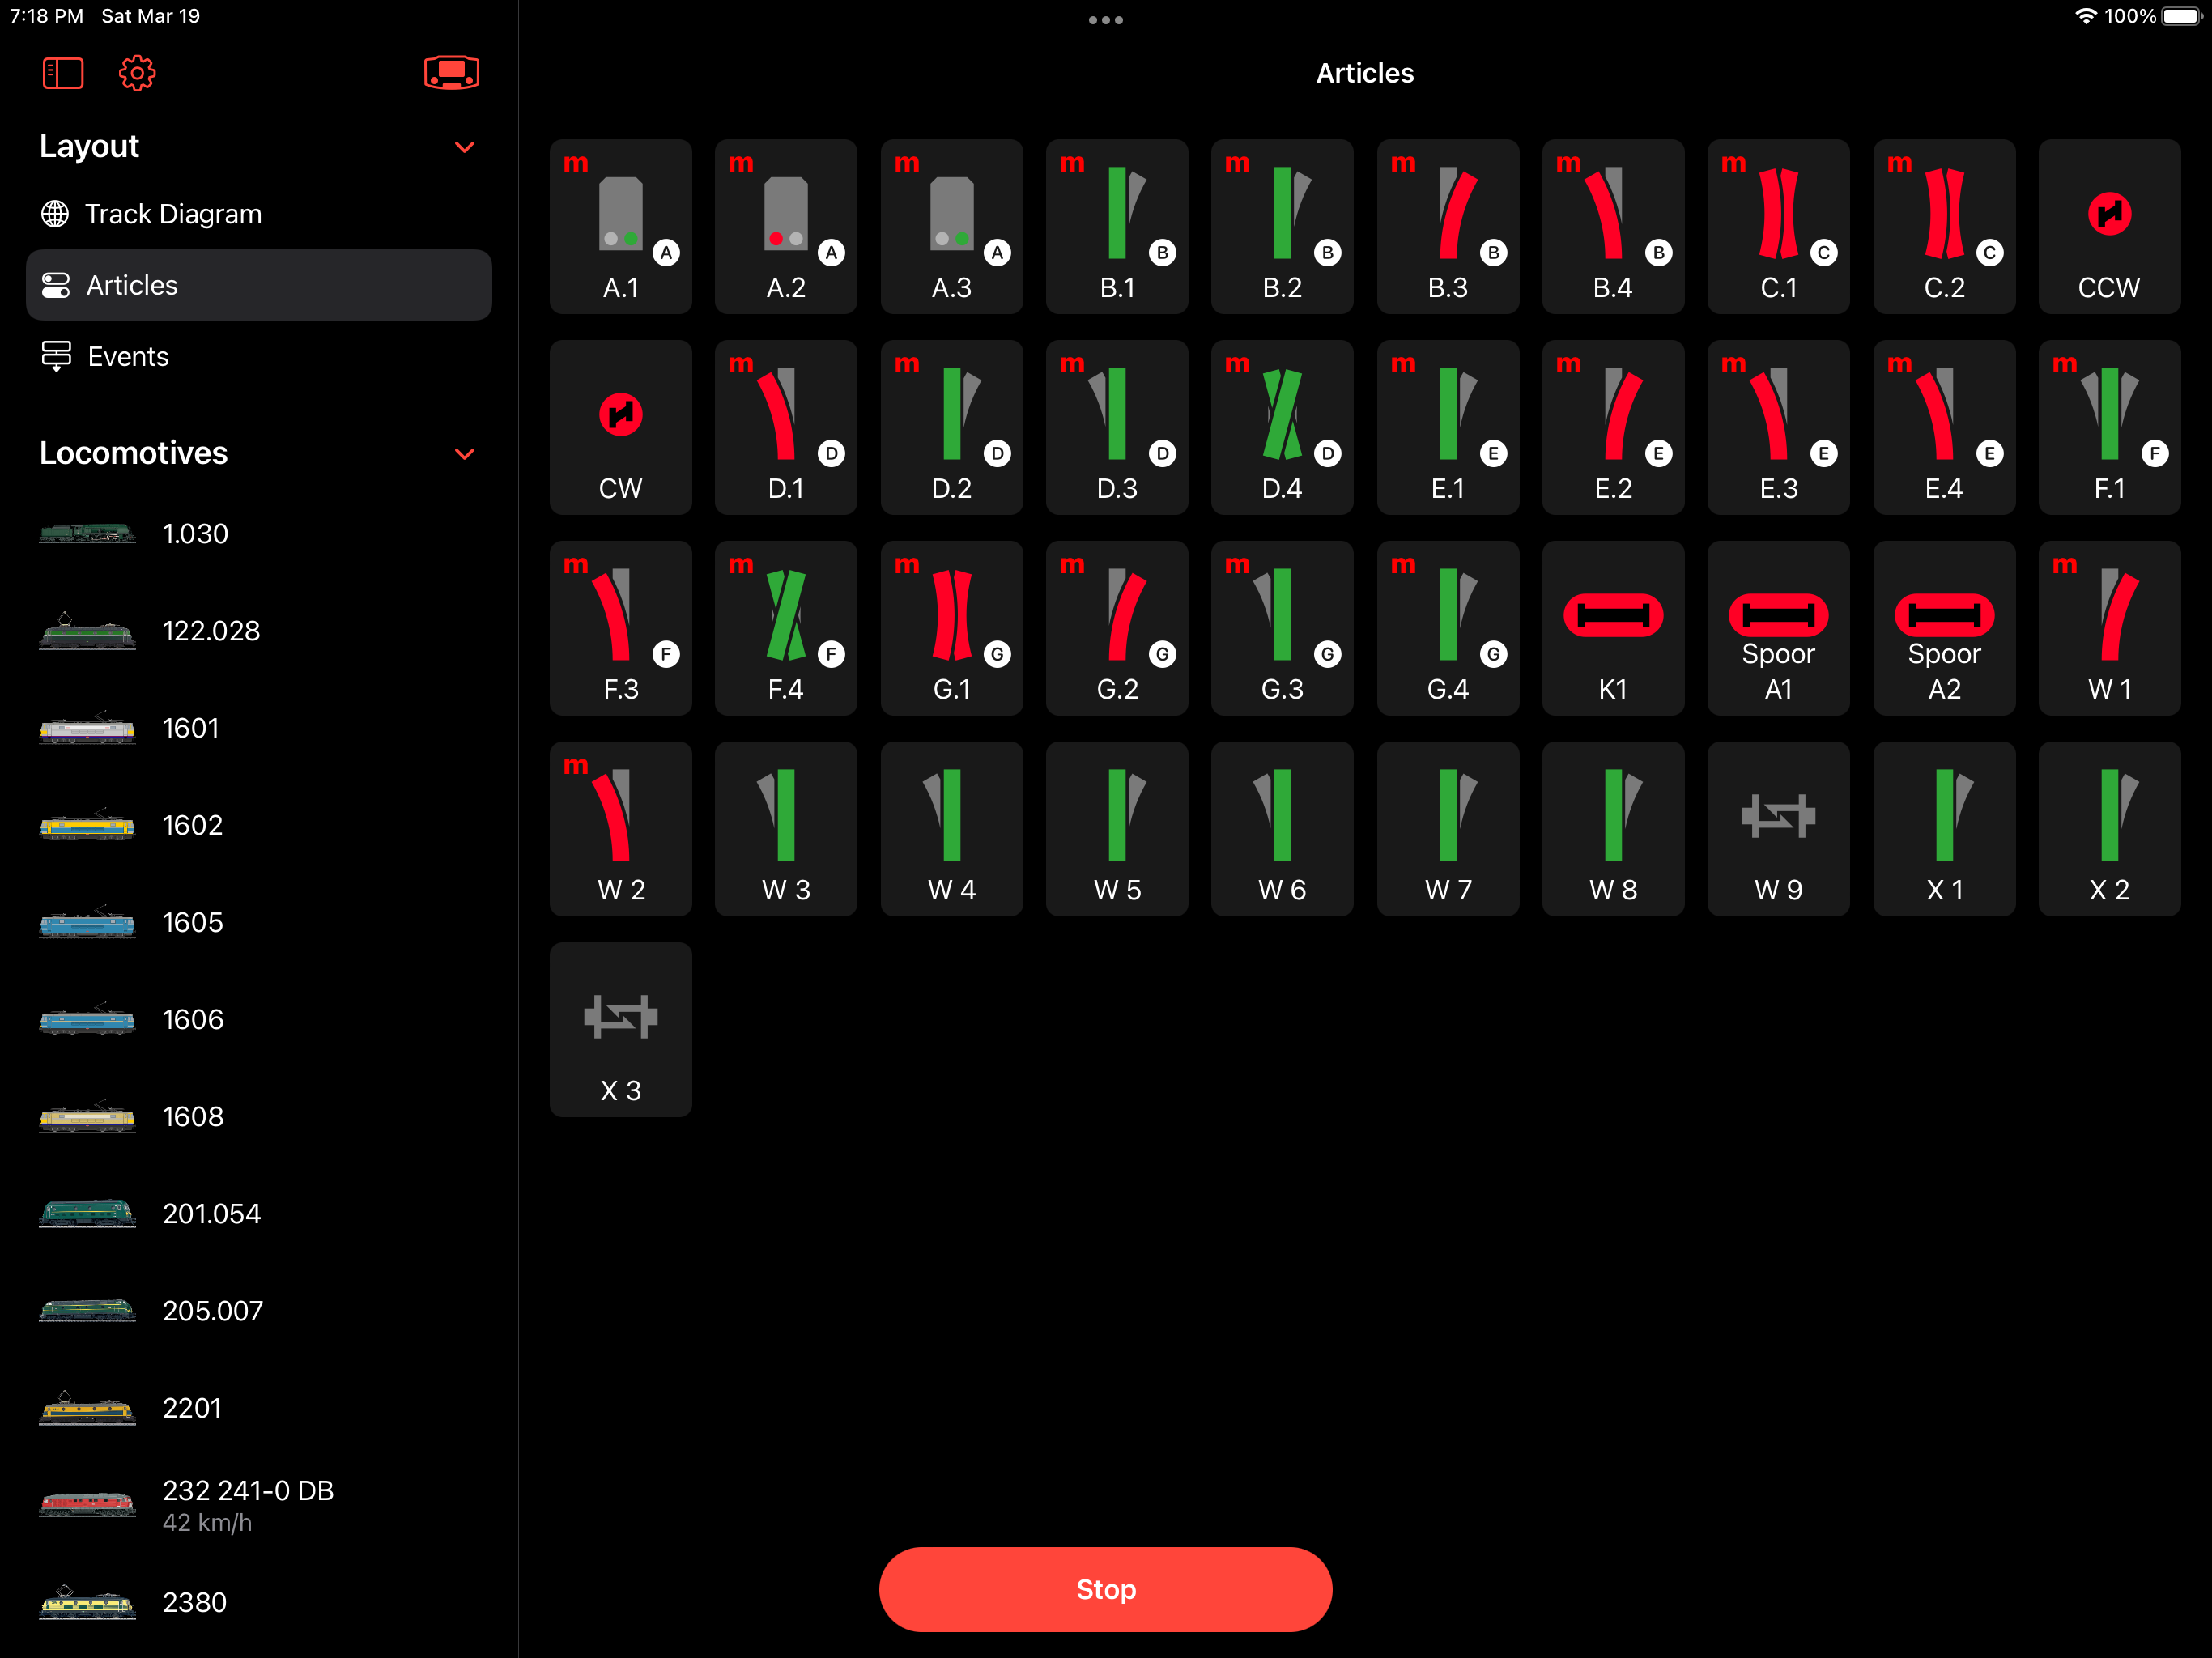The image size is (2212, 1658).
Task: Switch turnout F.3
Action: (x=620, y=629)
